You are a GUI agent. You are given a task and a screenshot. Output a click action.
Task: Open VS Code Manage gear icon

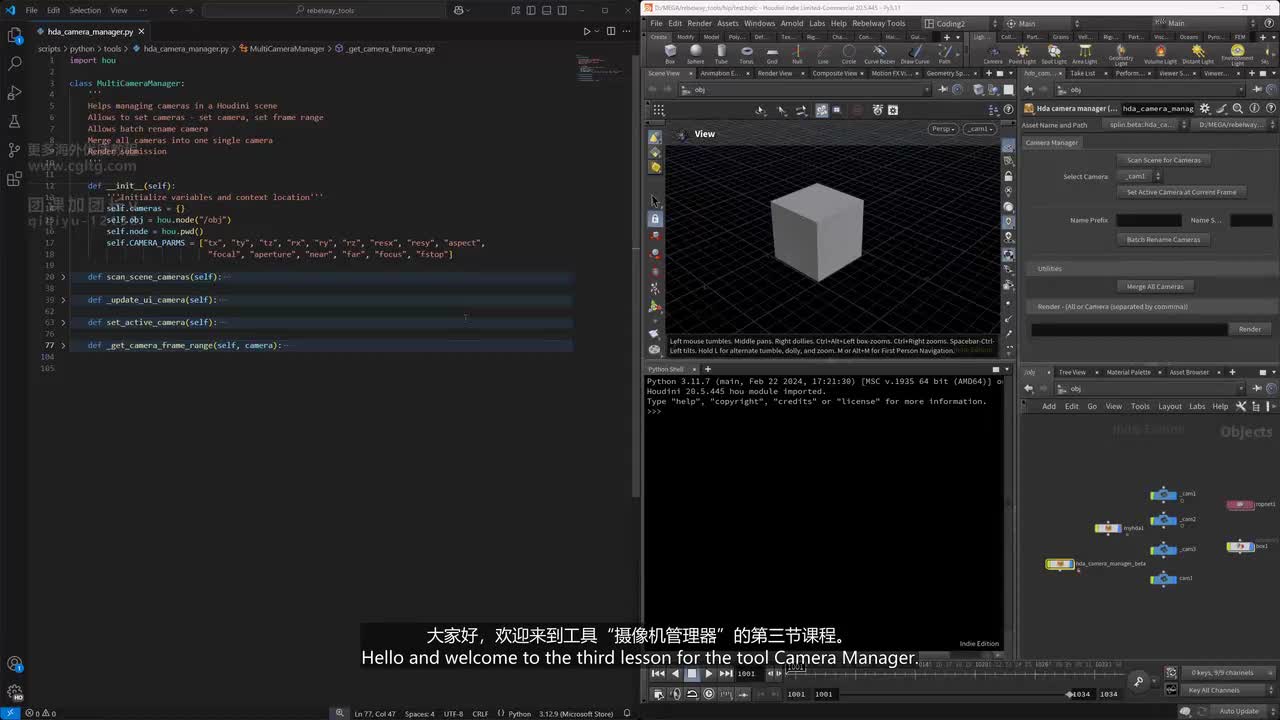(15, 692)
